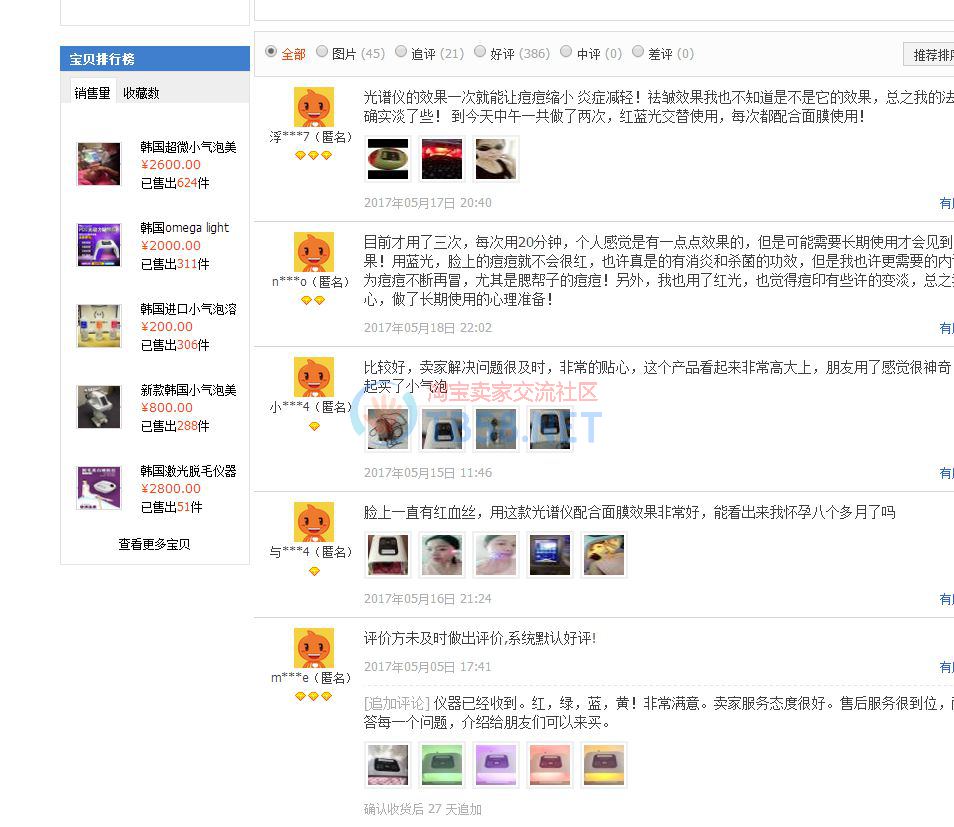Select the 全部 reviews radio button
Screen dimensions: 954x827
(x=271, y=52)
